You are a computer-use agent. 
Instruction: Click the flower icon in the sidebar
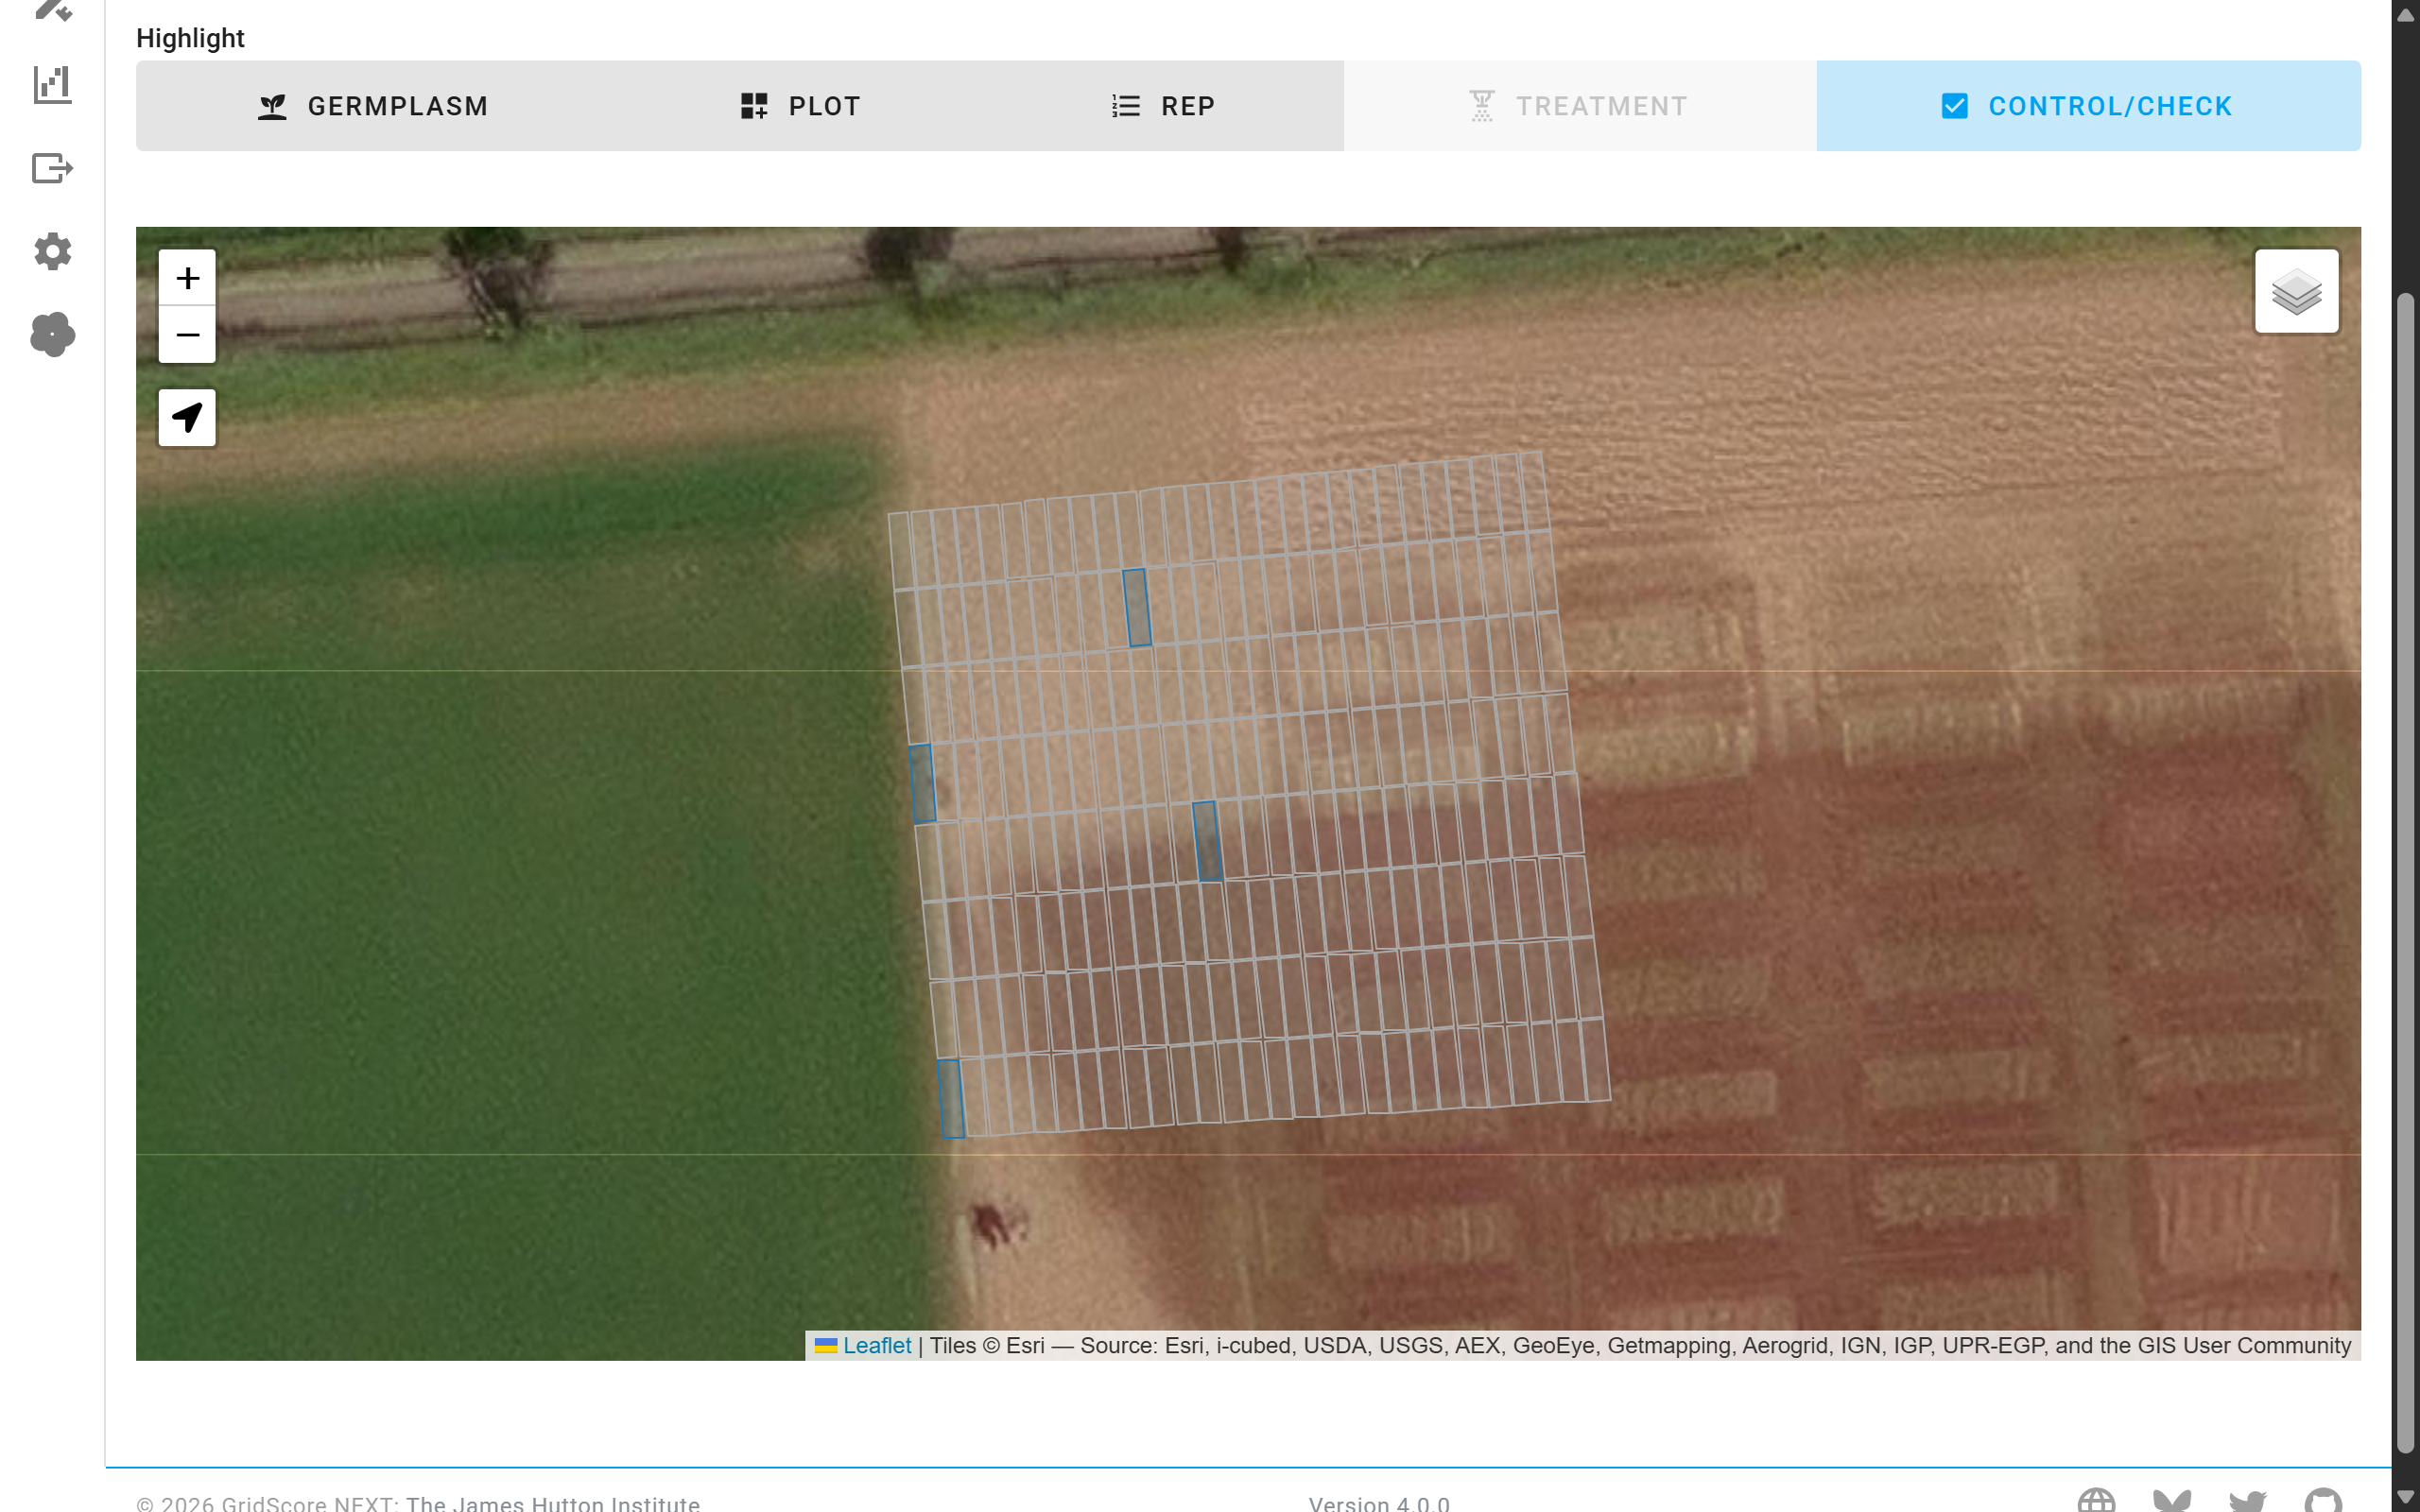point(52,334)
